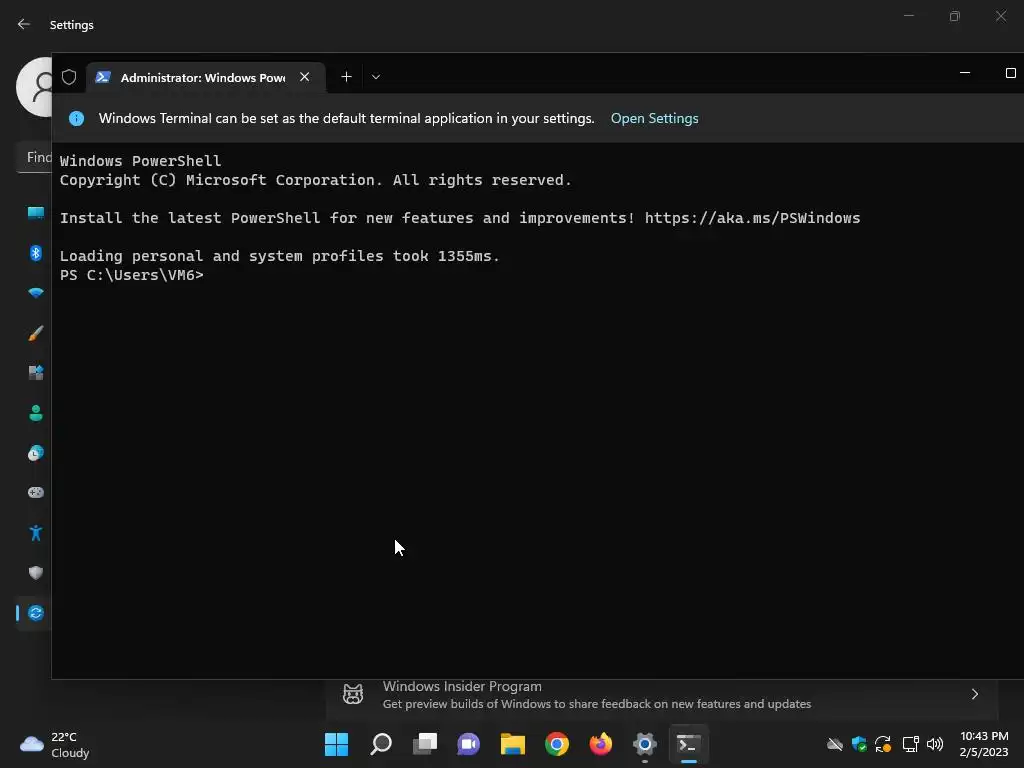Open Teams Chat from taskbar
This screenshot has height=768, width=1024.
pos(468,744)
